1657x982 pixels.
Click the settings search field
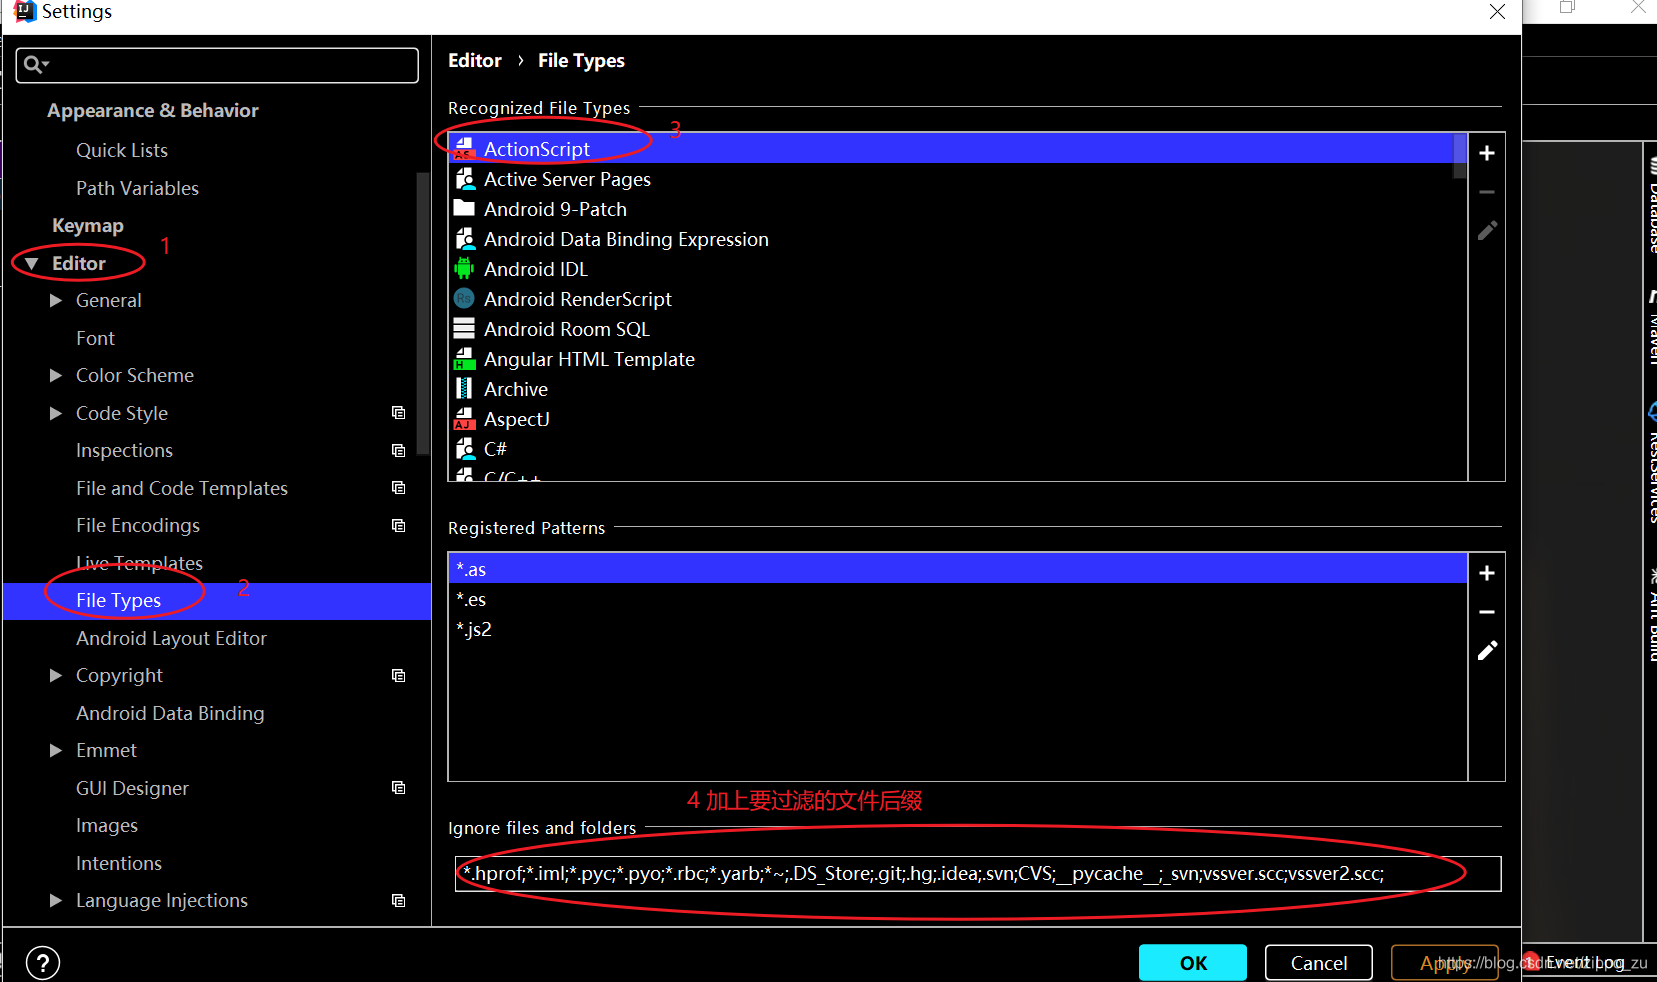217,65
